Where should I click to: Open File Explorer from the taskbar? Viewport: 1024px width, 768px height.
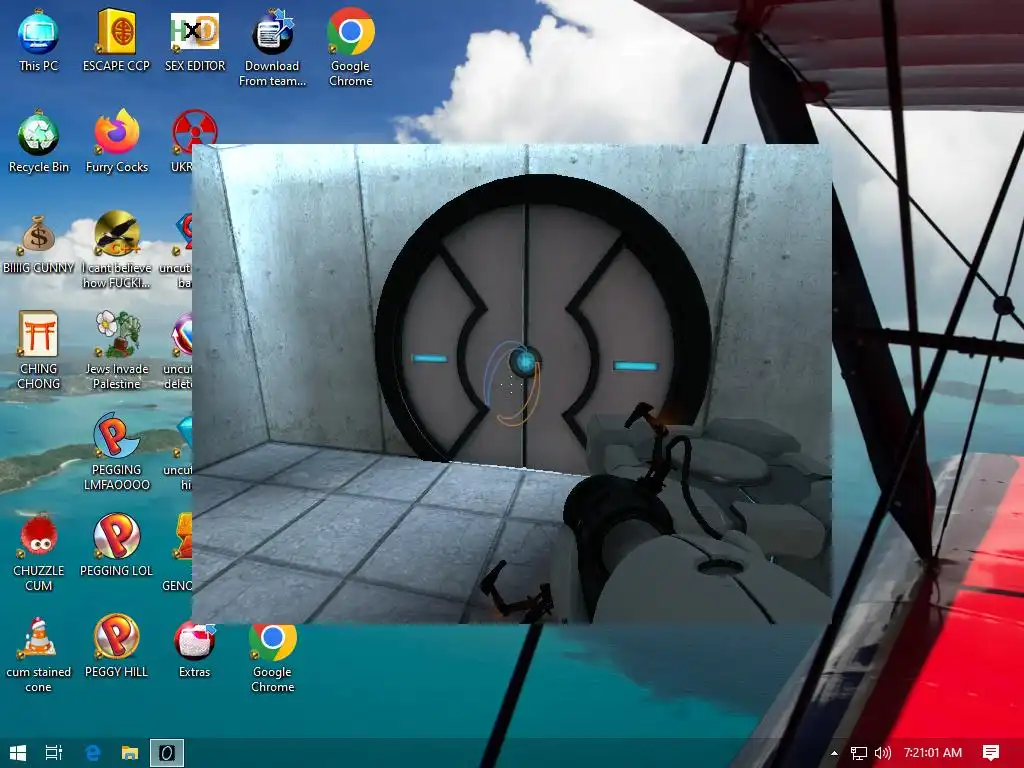pos(130,753)
